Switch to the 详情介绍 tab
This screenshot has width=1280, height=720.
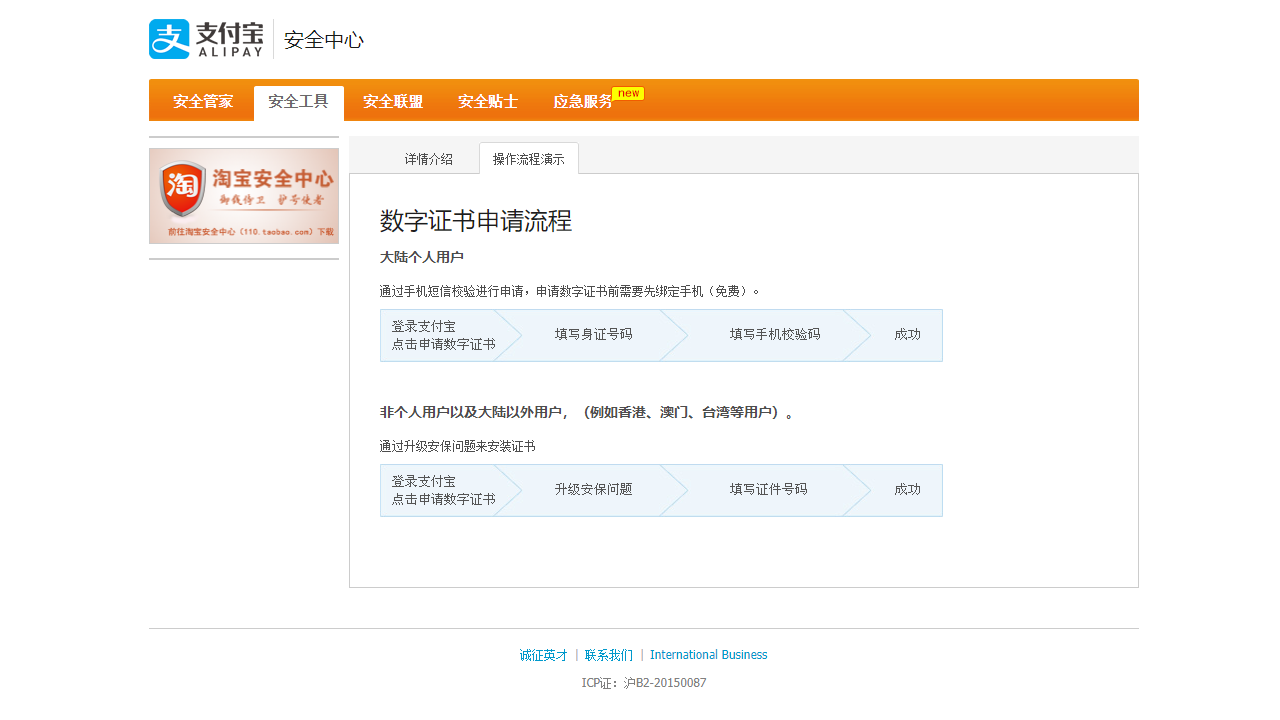428,158
